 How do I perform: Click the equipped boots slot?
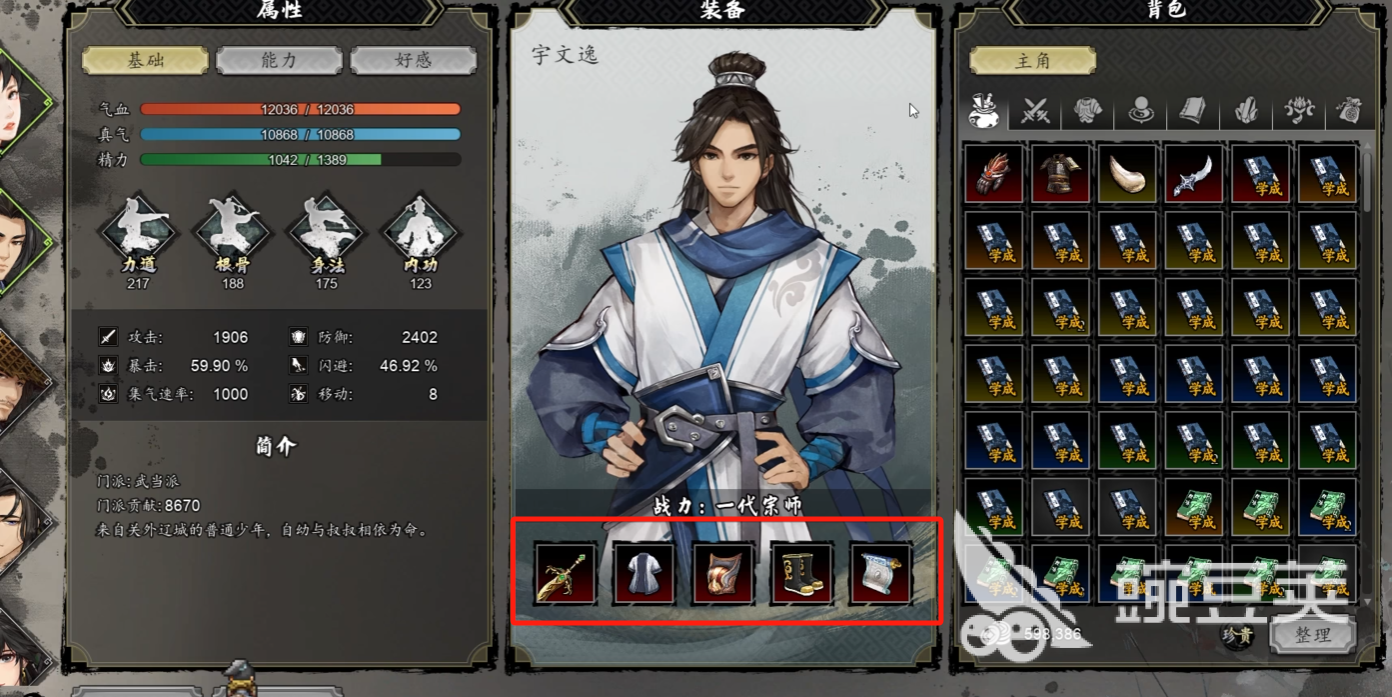802,573
